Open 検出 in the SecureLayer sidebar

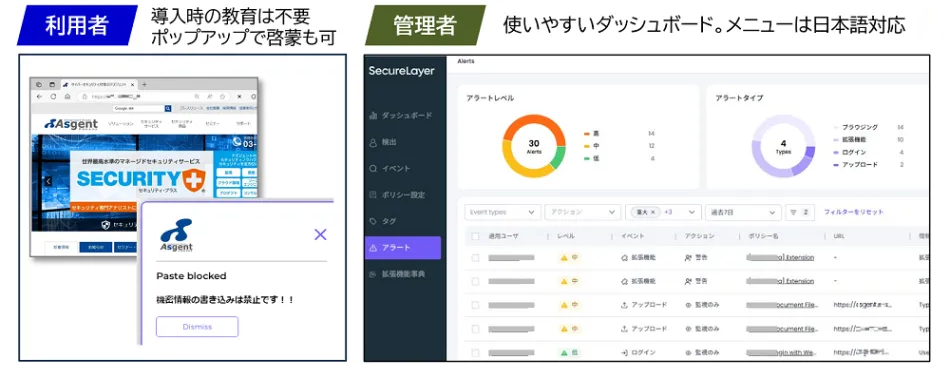click(x=382, y=142)
